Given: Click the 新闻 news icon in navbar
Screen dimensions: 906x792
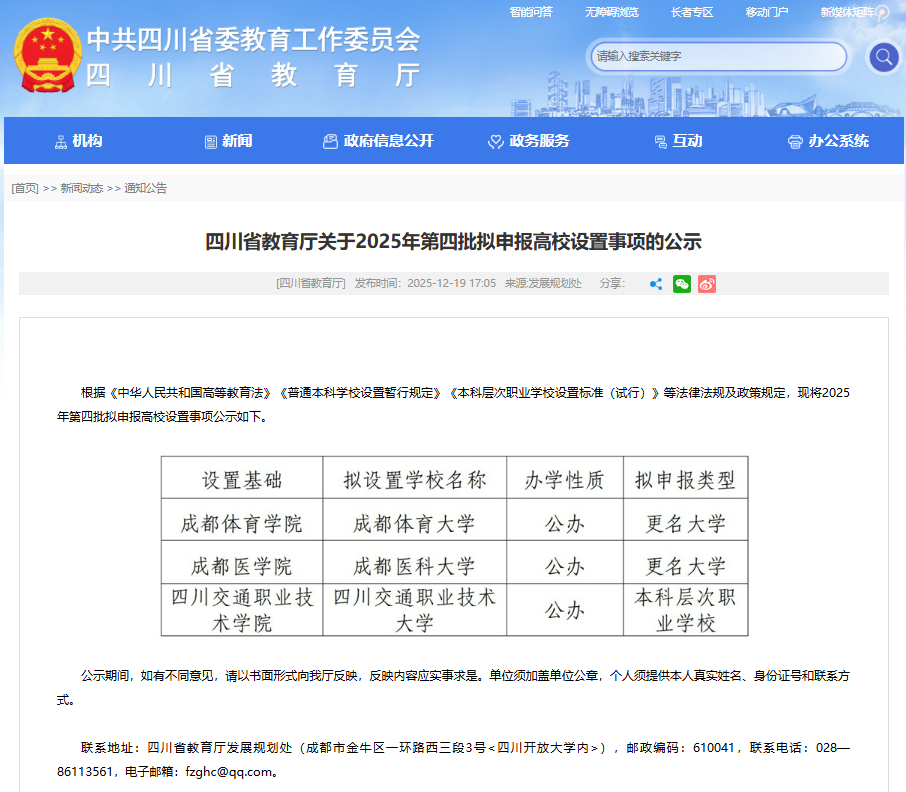Looking at the screenshot, I should pos(210,142).
